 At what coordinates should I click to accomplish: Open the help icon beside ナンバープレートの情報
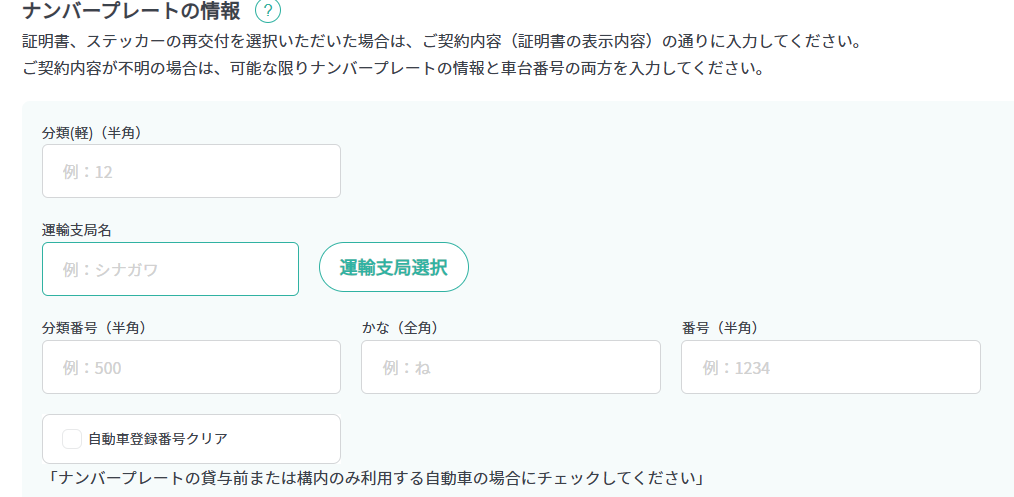point(268,11)
